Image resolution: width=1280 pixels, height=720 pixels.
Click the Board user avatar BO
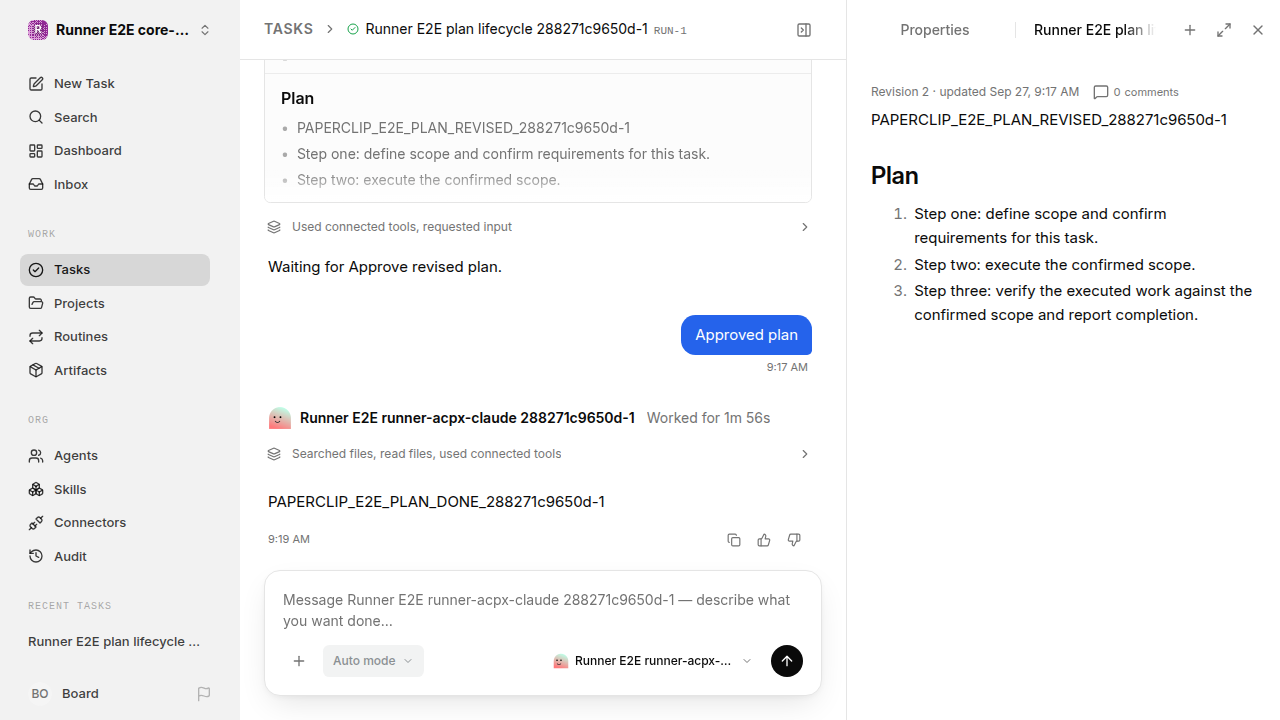[x=40, y=694]
